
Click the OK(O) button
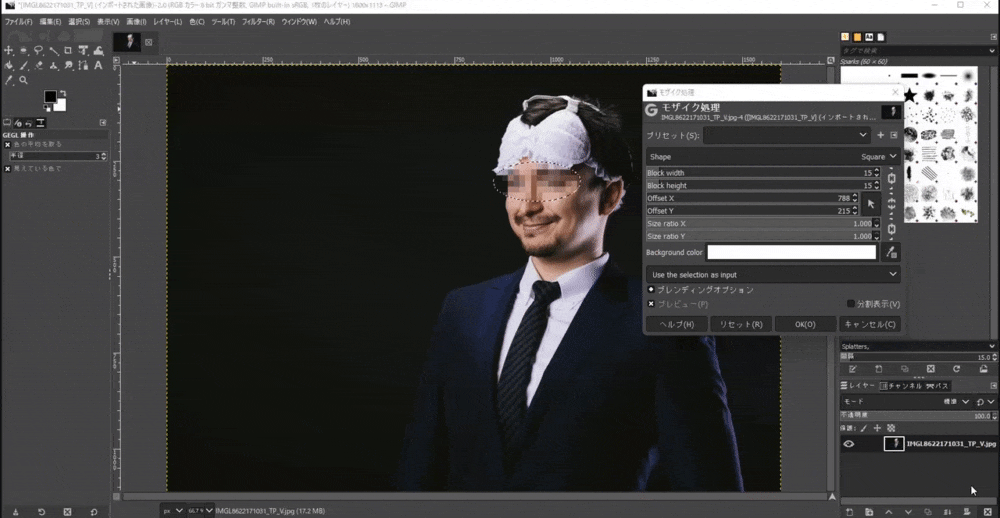point(805,324)
